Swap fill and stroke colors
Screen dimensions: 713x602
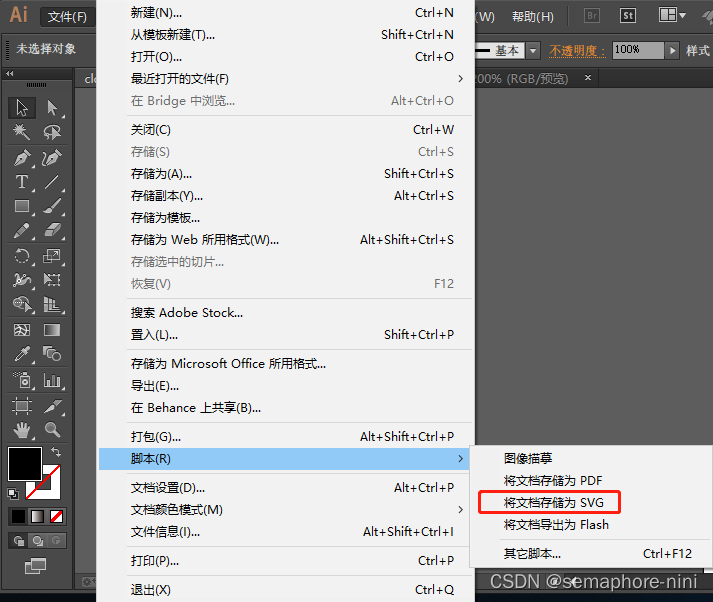[x=56, y=452]
